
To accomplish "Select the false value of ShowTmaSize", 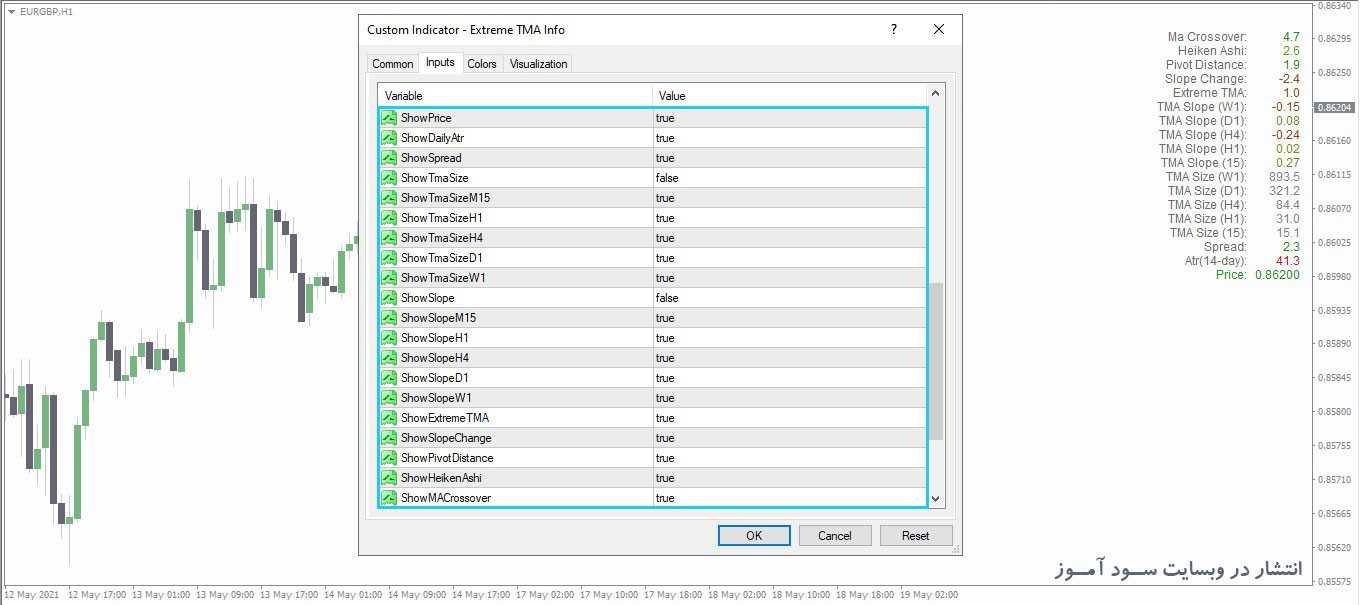I will pos(667,178).
